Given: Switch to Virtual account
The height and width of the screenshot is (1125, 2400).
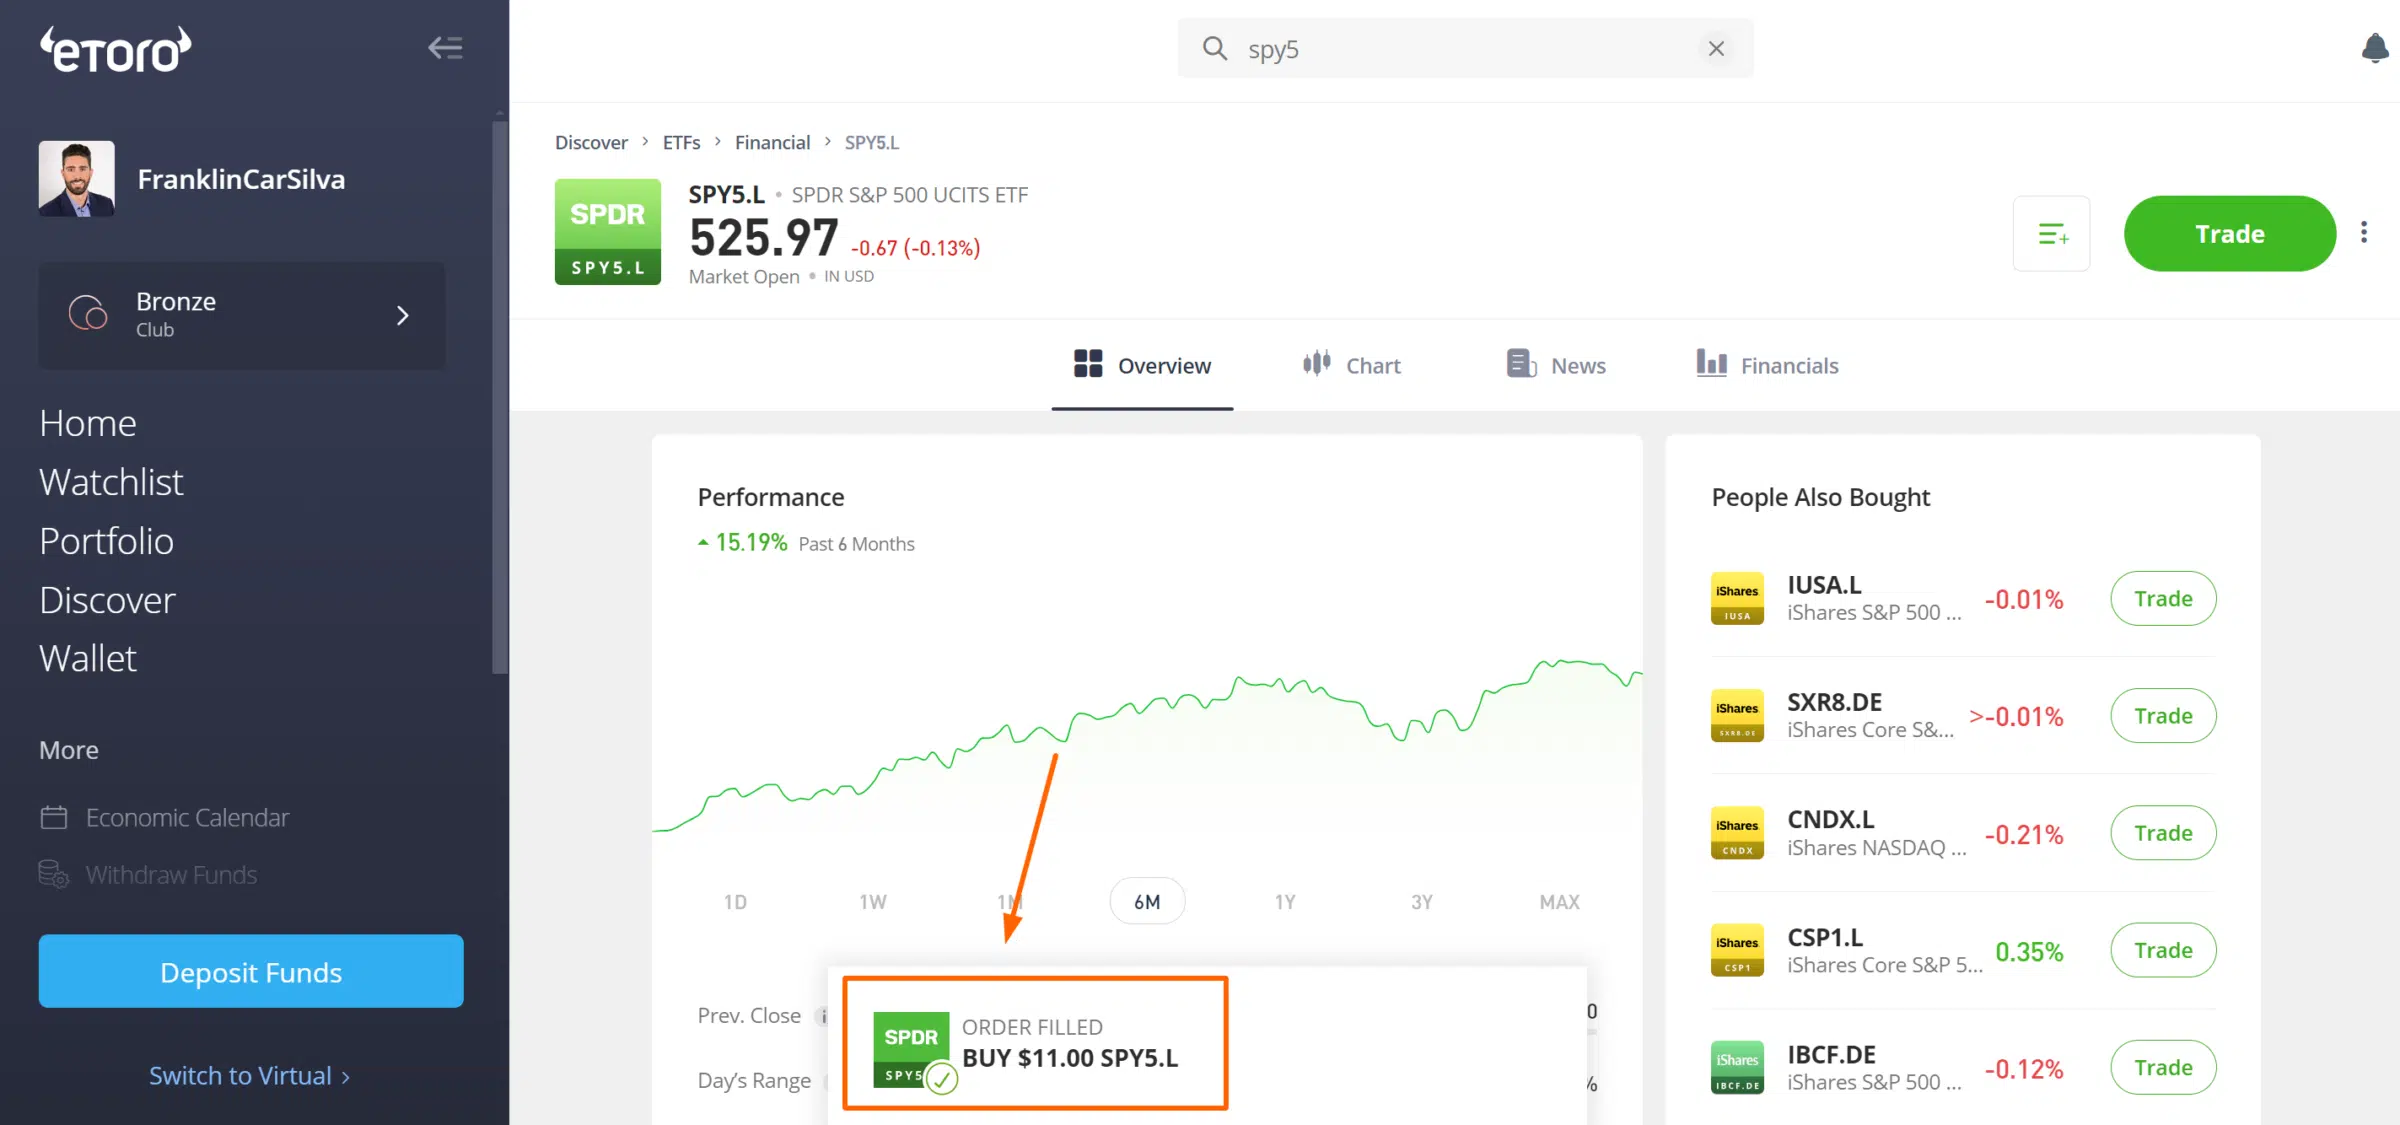Looking at the screenshot, I should 249,1076.
